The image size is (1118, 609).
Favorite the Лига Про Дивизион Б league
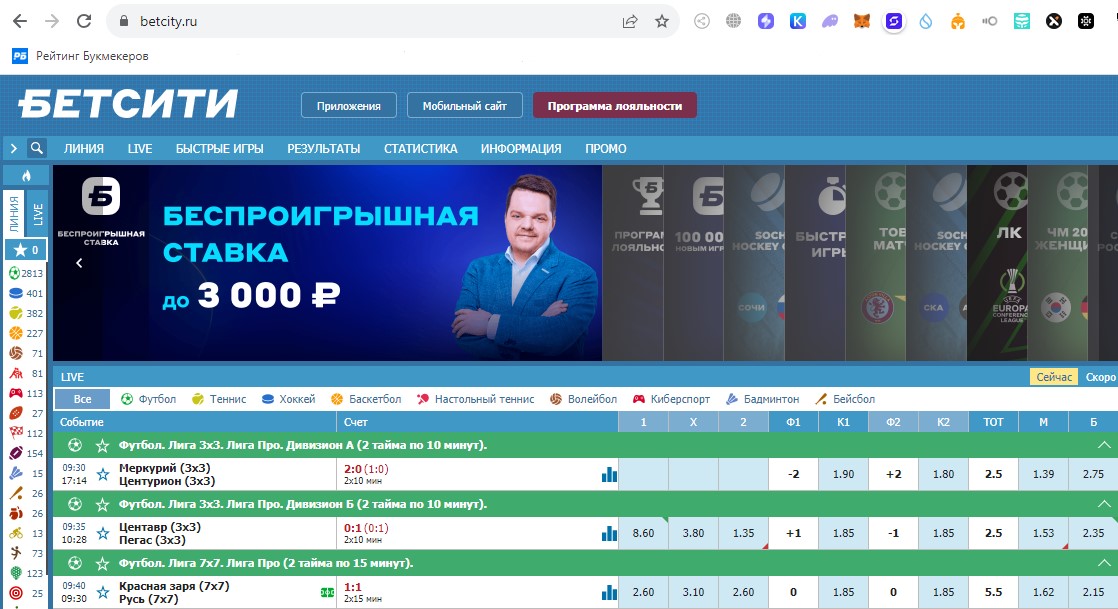(x=103, y=505)
